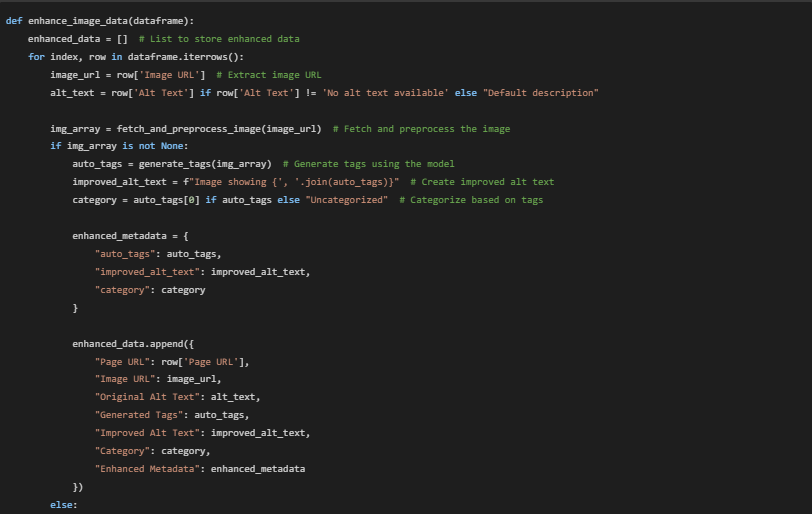The height and width of the screenshot is (514, 812).
Task: Click 'enhanced_data = []' assignment
Action: [78, 39]
